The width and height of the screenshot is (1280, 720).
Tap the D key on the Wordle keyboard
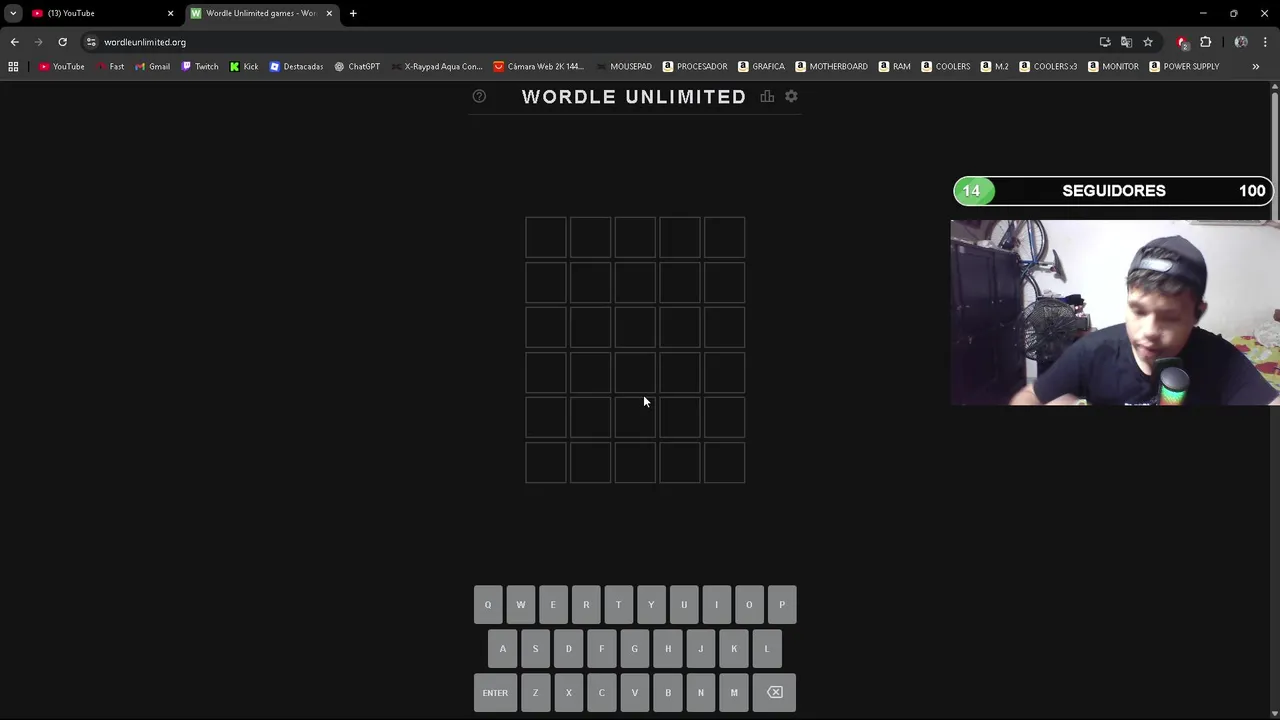(x=569, y=648)
